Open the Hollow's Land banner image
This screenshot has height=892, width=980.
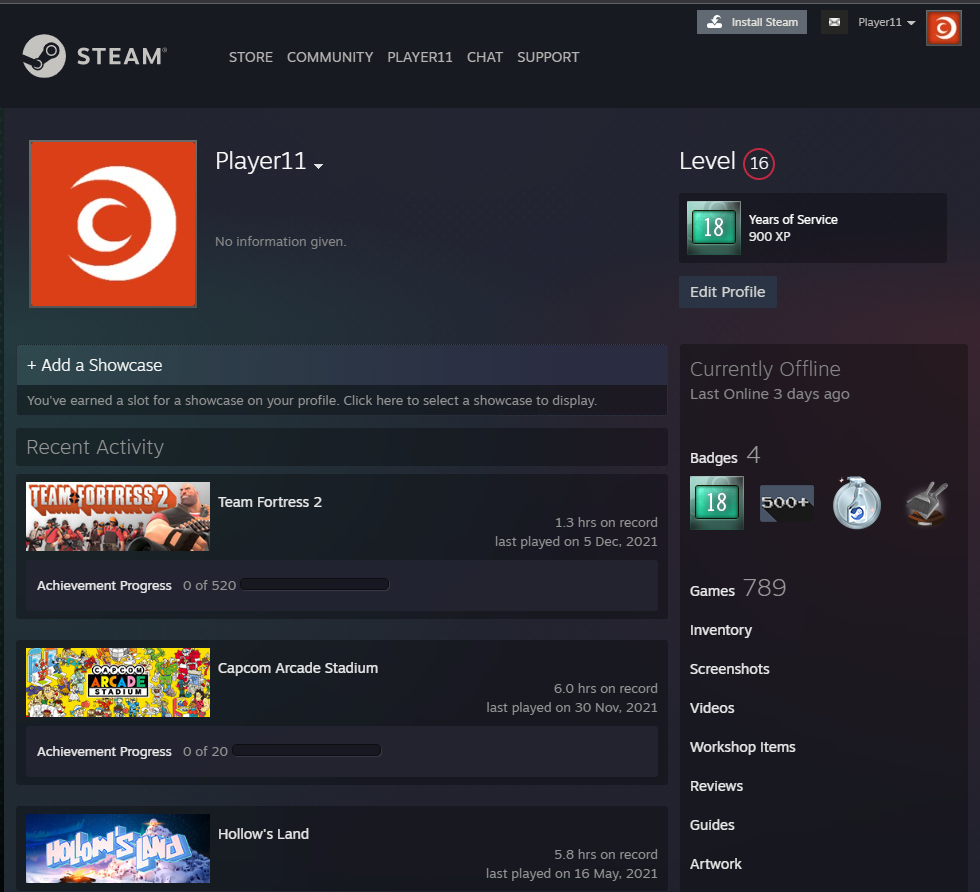coord(118,848)
